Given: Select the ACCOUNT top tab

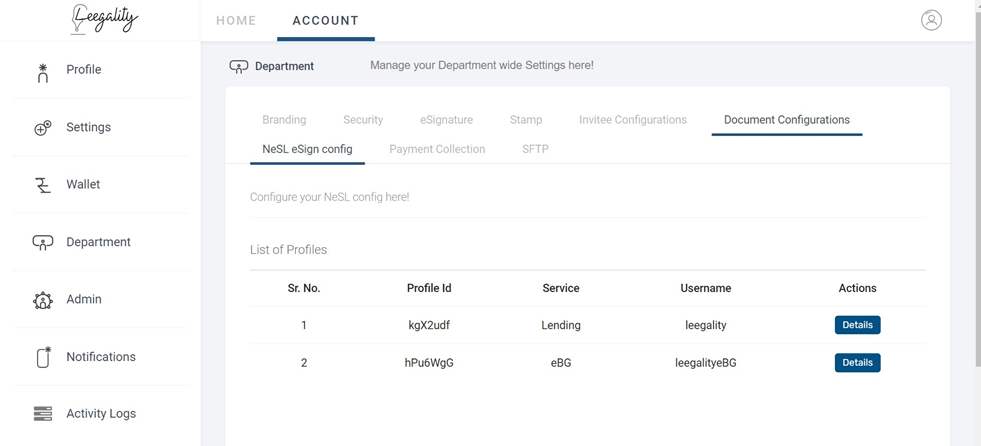Looking at the screenshot, I should [x=326, y=21].
